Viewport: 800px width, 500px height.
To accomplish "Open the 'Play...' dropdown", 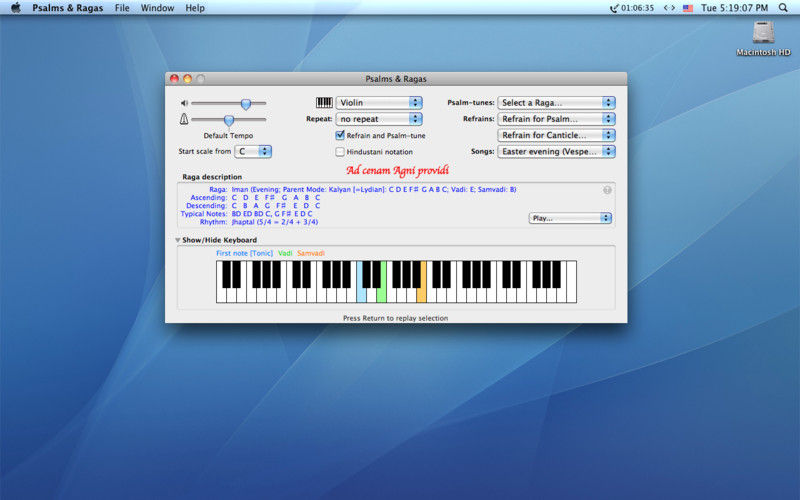I will [x=570, y=218].
